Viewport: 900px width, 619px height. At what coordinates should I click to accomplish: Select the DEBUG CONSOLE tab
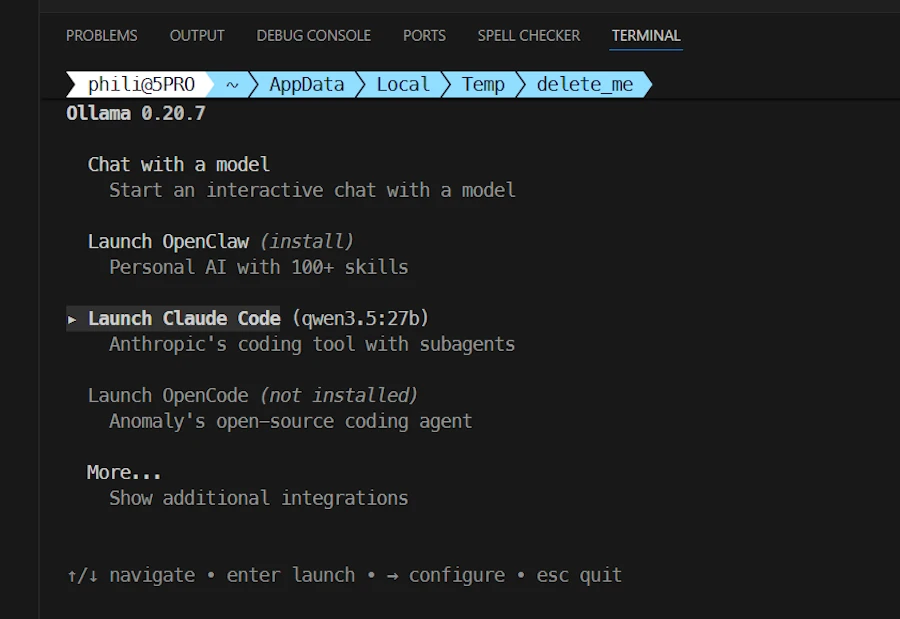[313, 36]
